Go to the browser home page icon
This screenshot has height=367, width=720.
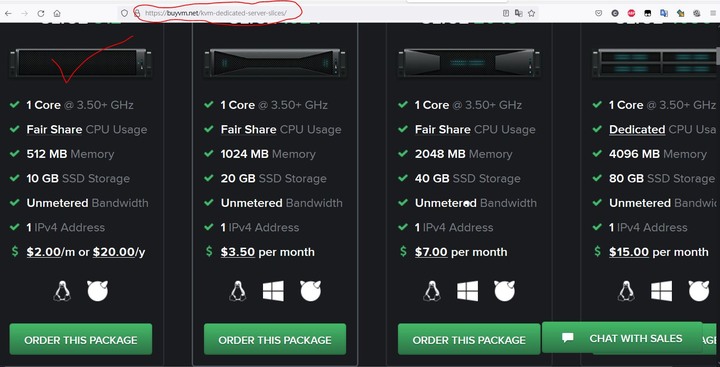point(57,13)
